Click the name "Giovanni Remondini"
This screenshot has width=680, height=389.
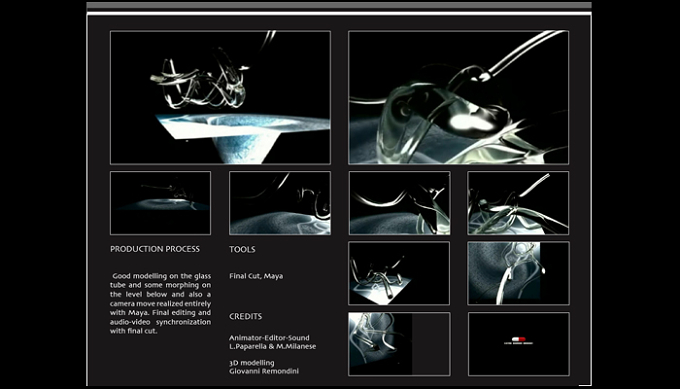[264, 371]
